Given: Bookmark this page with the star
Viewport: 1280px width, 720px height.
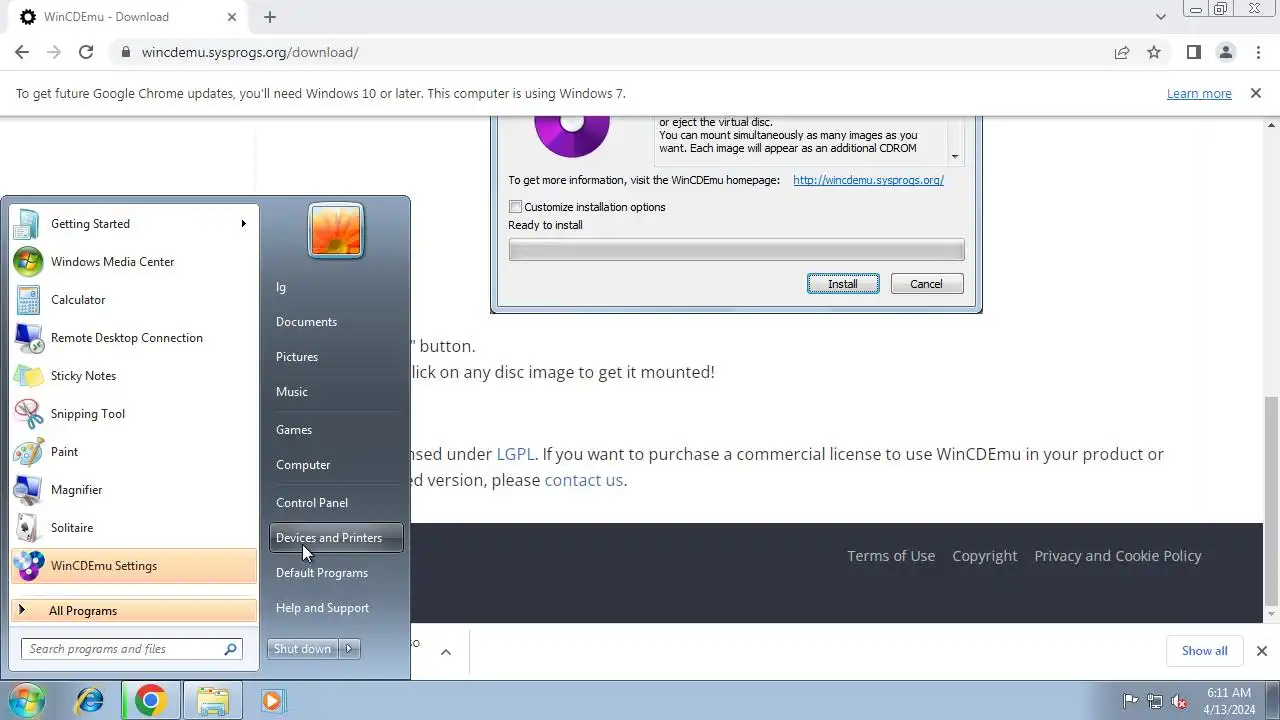Looking at the screenshot, I should tap(1154, 52).
